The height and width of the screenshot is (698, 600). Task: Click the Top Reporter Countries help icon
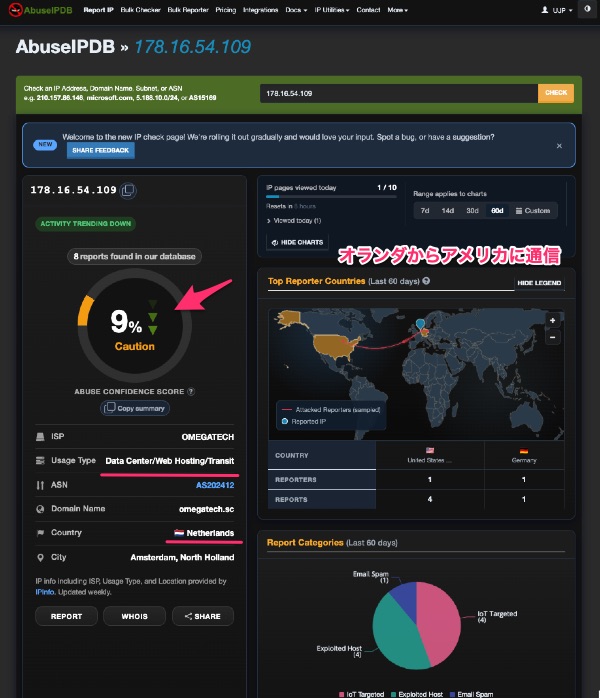tap(426, 281)
